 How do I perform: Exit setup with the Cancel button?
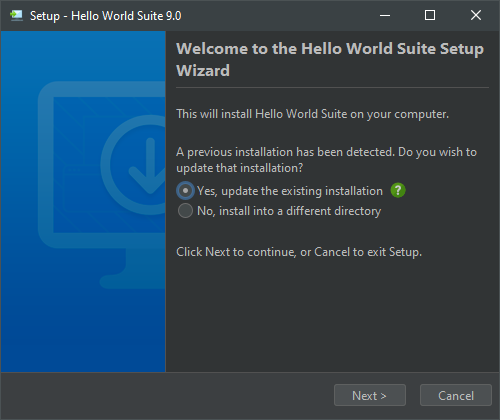click(456, 395)
